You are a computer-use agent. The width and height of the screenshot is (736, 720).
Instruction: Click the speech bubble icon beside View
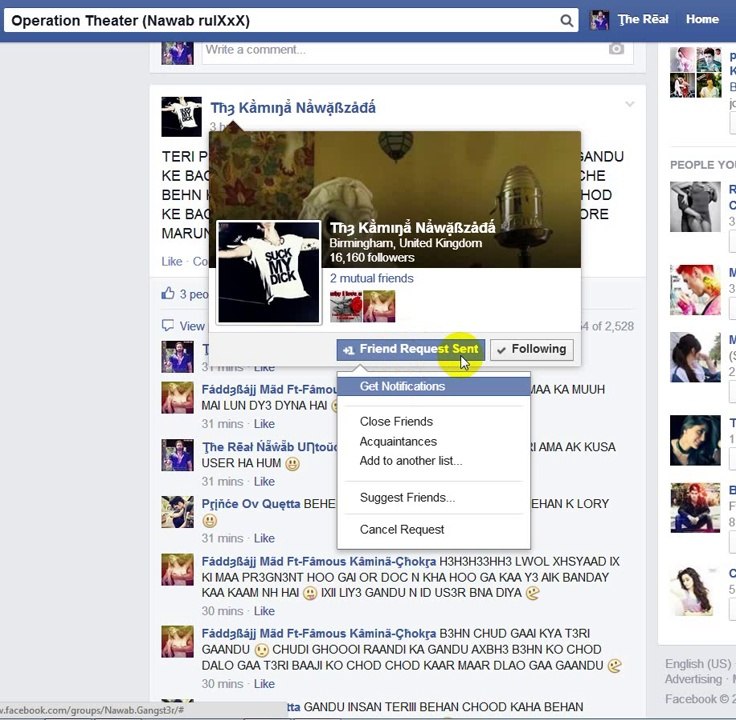(x=168, y=325)
